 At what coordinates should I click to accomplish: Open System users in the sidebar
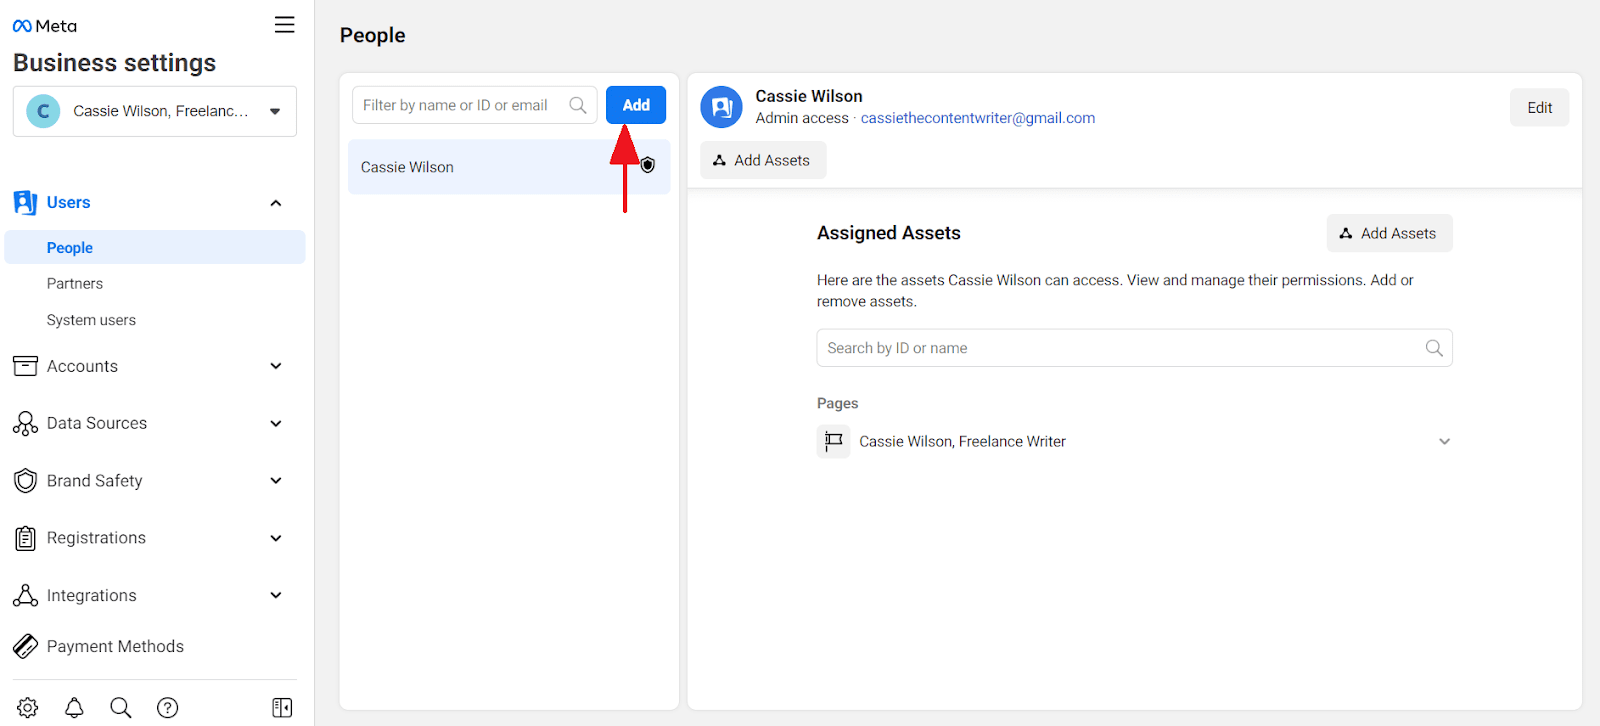coord(91,320)
